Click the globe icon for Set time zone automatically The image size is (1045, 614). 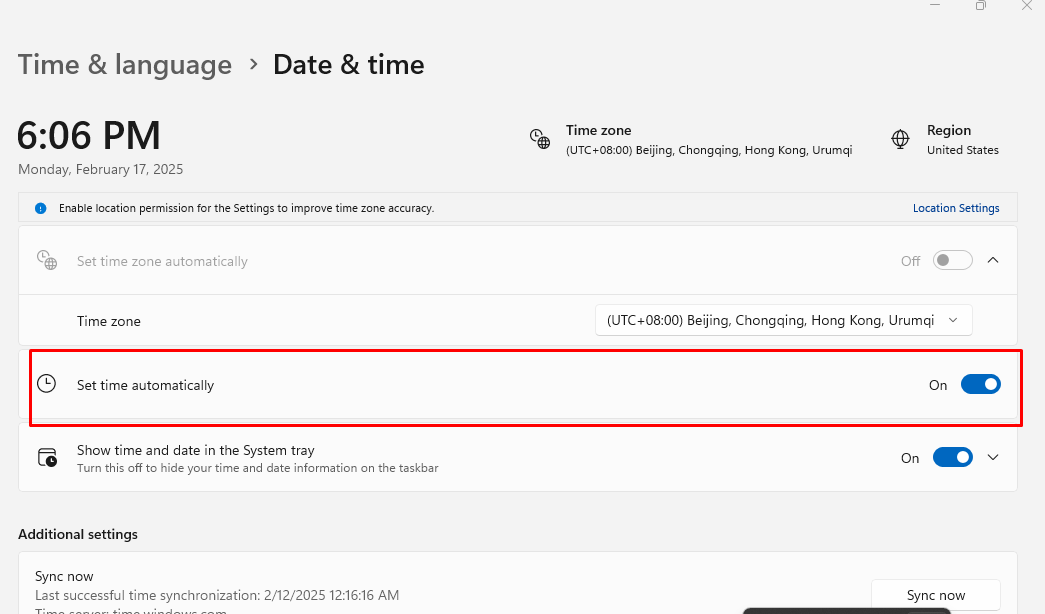(47, 260)
